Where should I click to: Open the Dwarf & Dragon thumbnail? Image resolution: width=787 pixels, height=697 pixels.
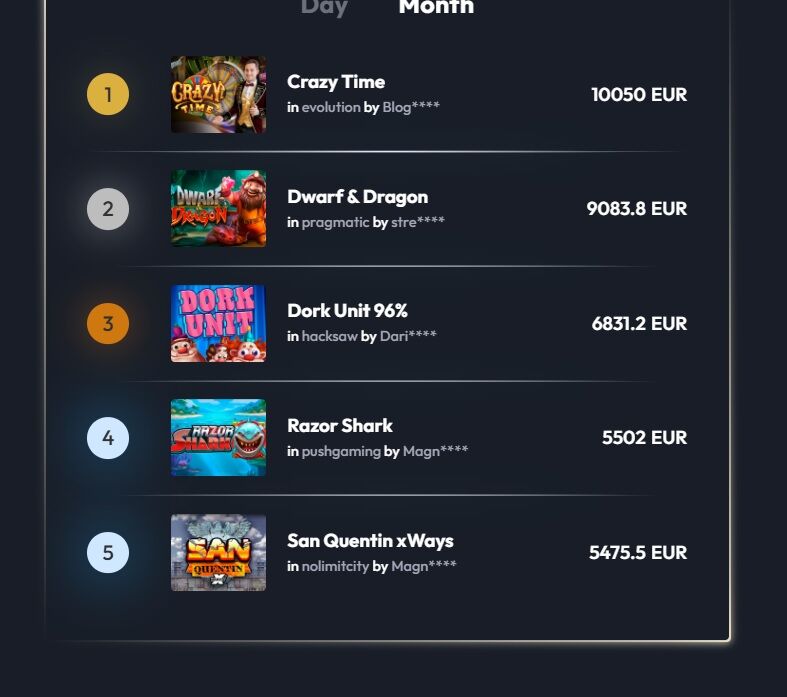(218, 208)
